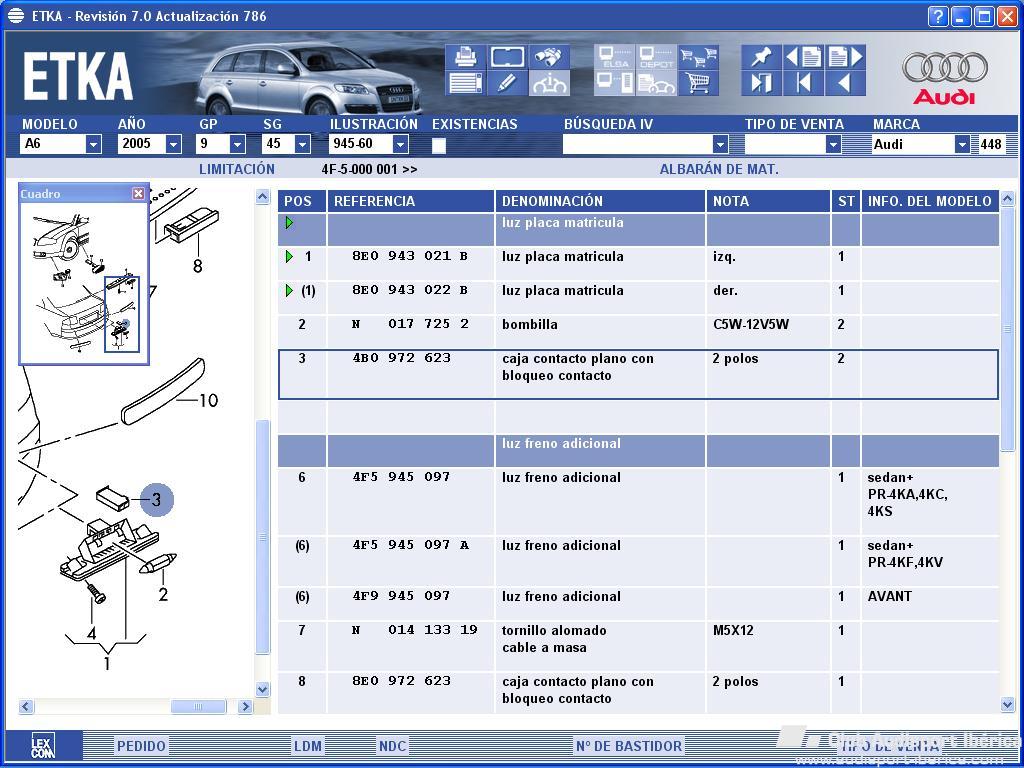Click the Nº DE BASTIDOR tab
1024x768 pixels.
629,746
